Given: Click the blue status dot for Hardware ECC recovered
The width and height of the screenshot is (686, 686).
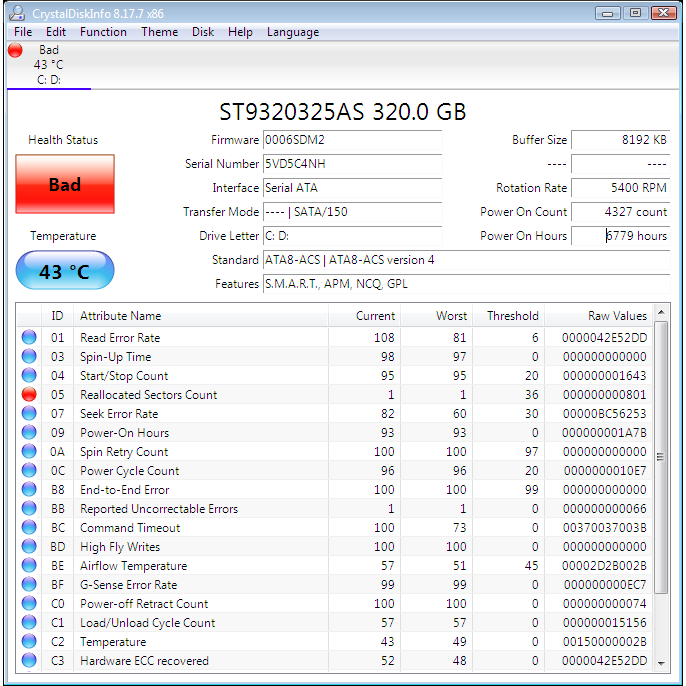Looking at the screenshot, I should tap(29, 660).
